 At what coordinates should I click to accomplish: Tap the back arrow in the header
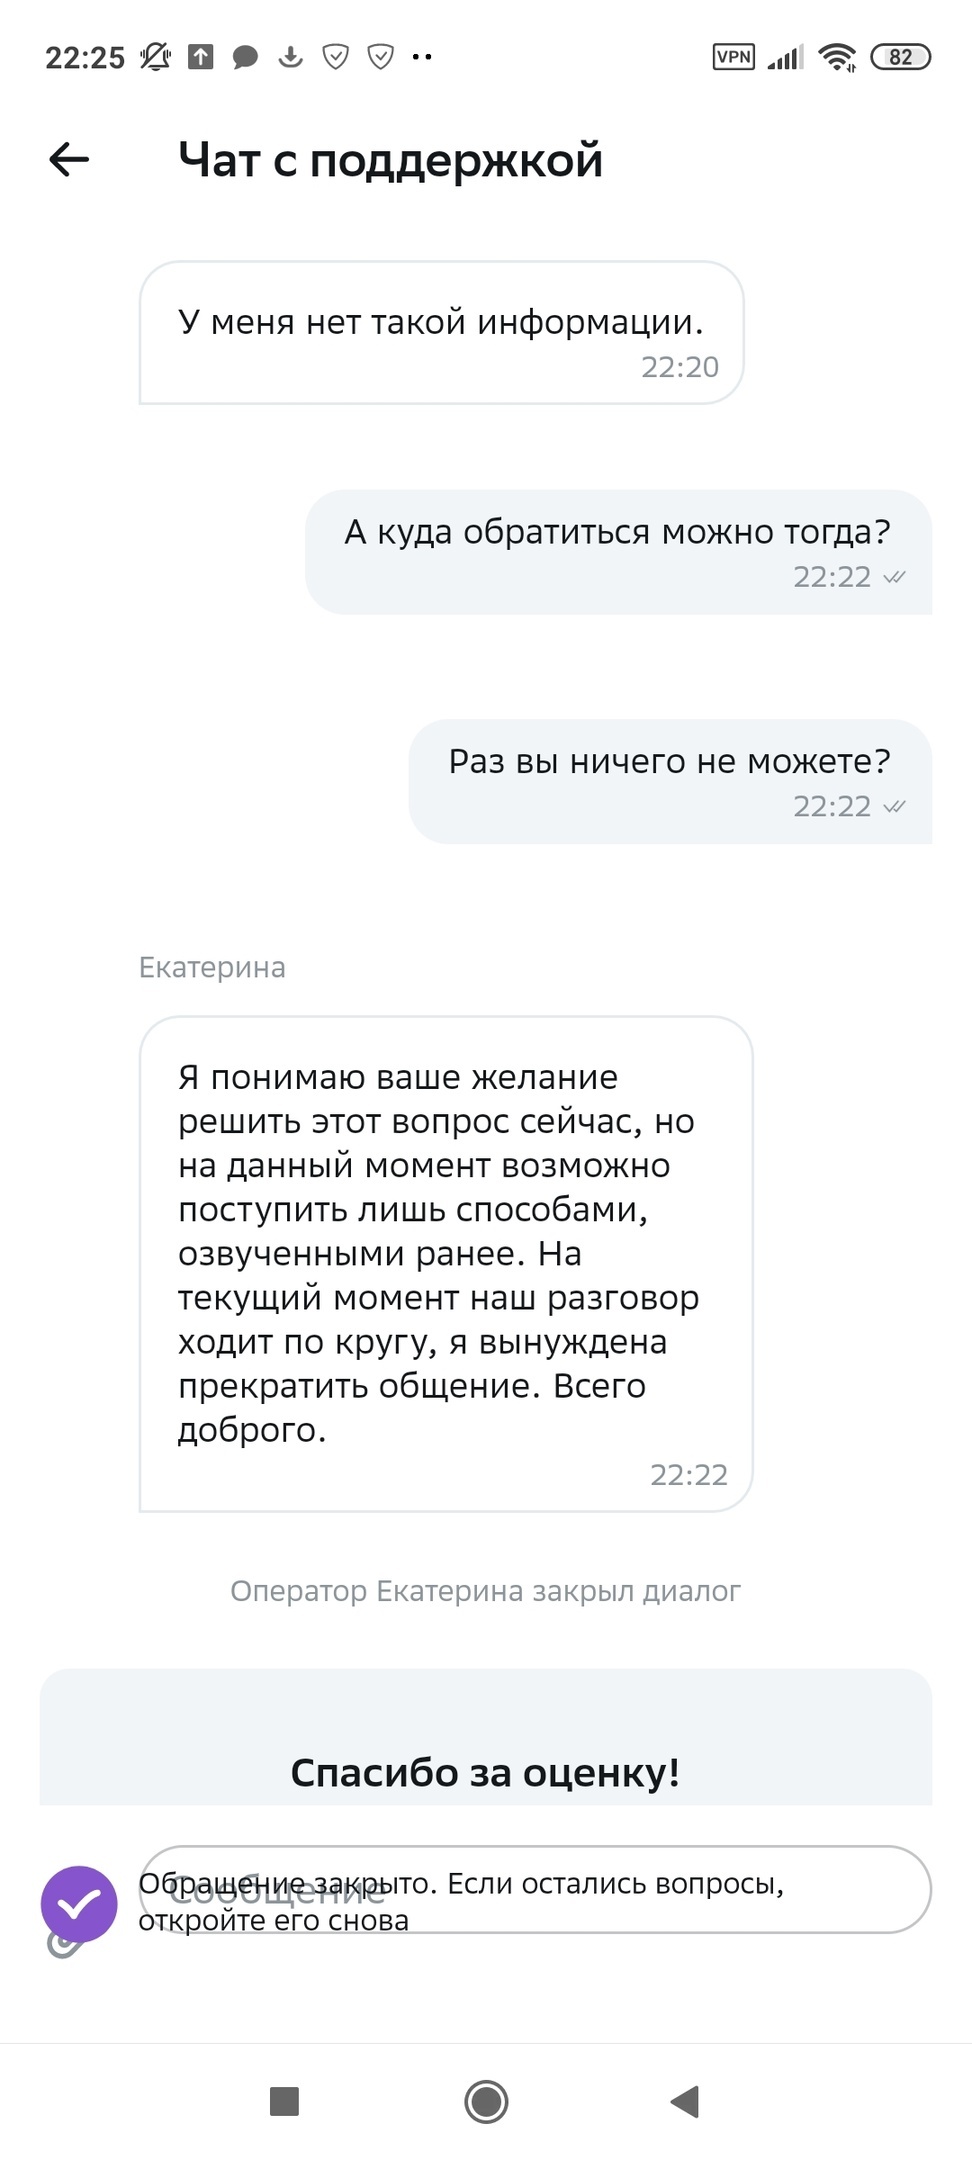[x=69, y=159]
